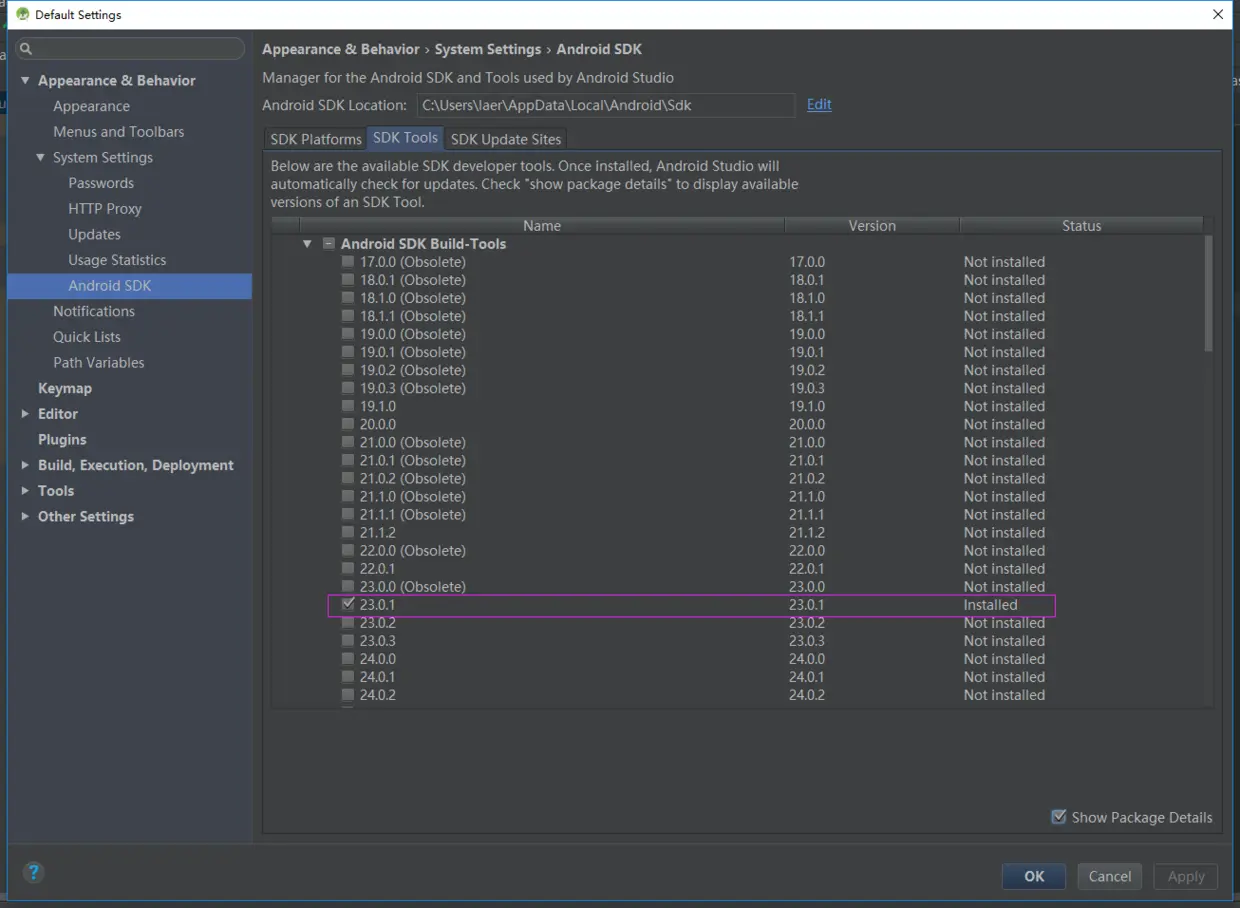Click the Status column header
This screenshot has width=1240, height=908.
(1081, 226)
